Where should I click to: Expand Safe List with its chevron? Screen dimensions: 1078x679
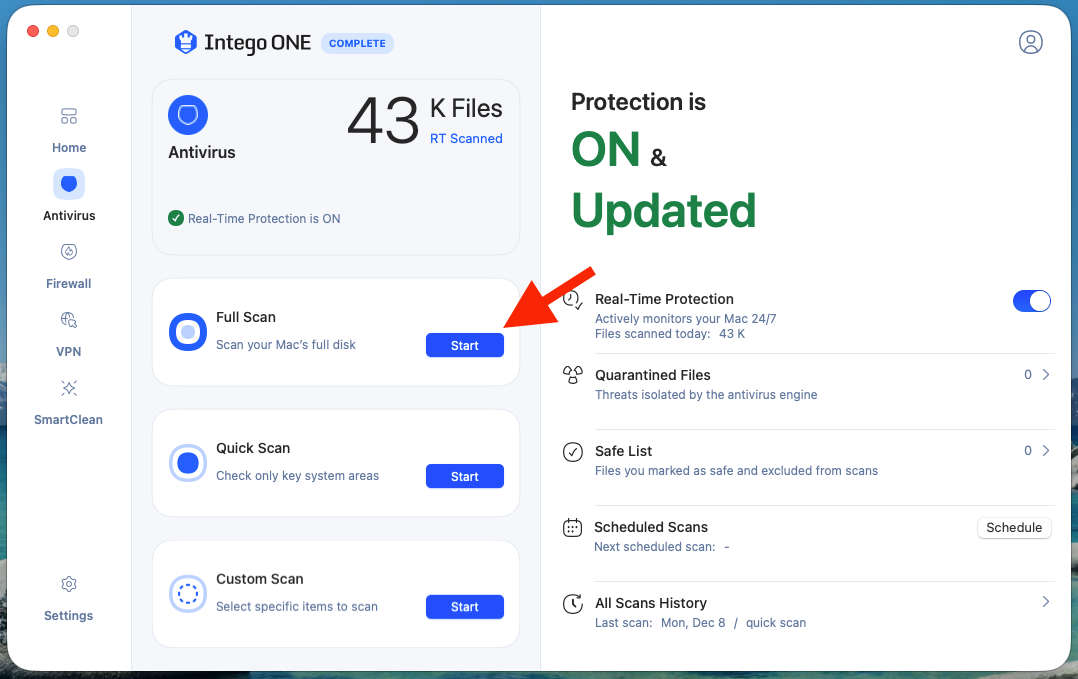point(1046,451)
